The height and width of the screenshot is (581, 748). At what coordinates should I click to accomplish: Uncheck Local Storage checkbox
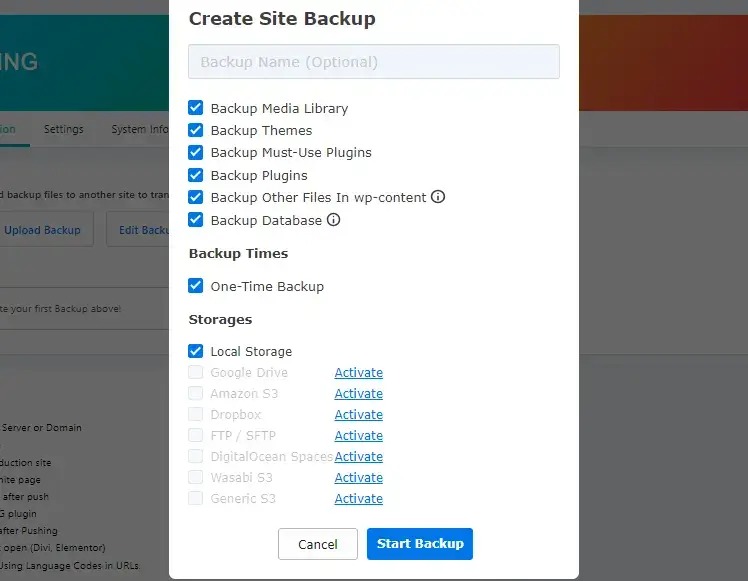[196, 351]
